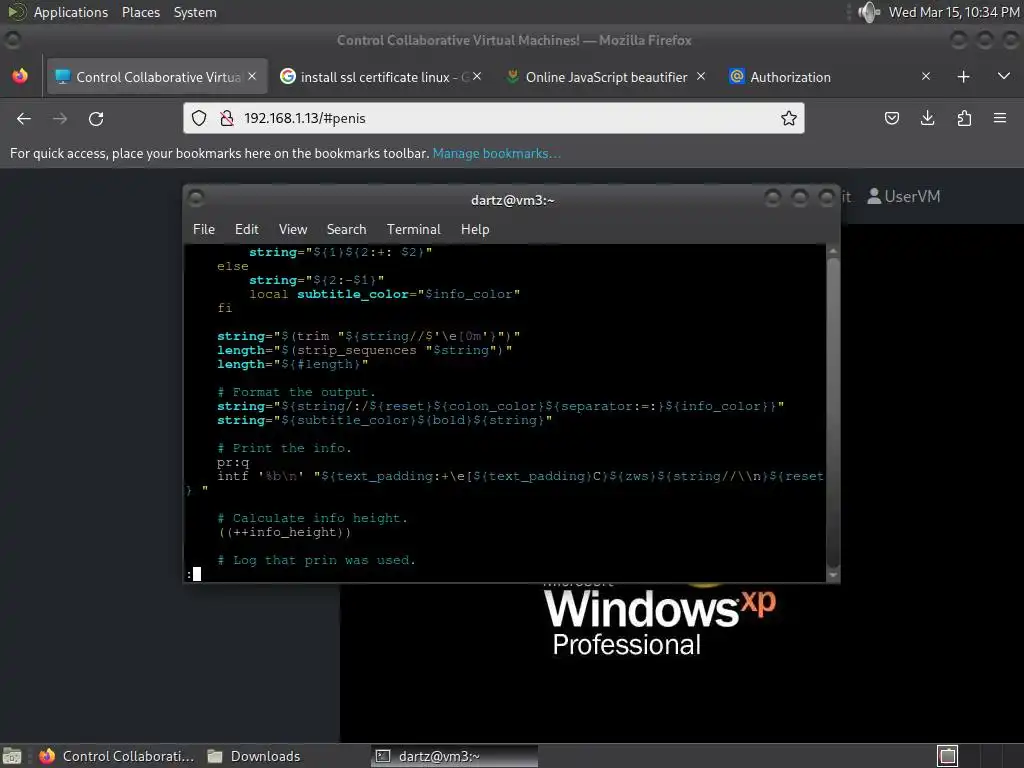1024x768 pixels.
Task: Click the terminal scrollbar down arrow
Action: tap(833, 575)
